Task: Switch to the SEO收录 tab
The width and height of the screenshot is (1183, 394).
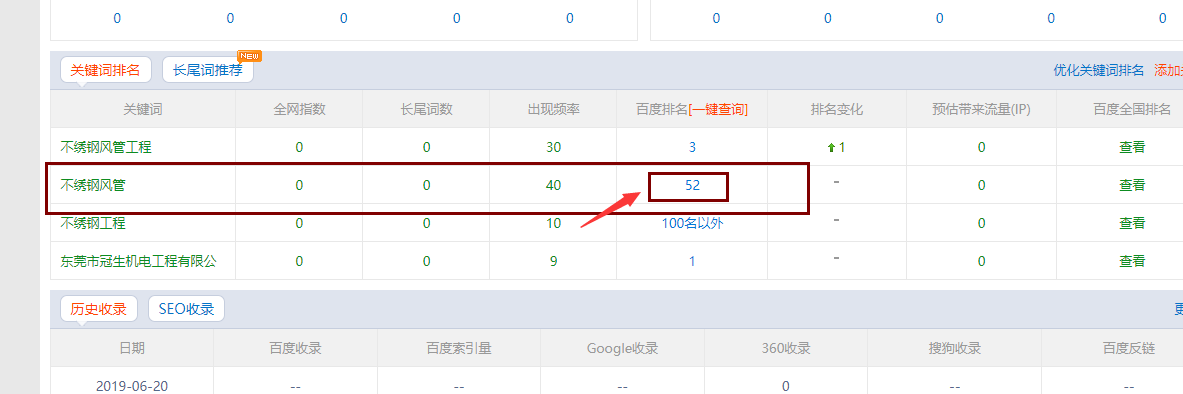Action: point(186,309)
